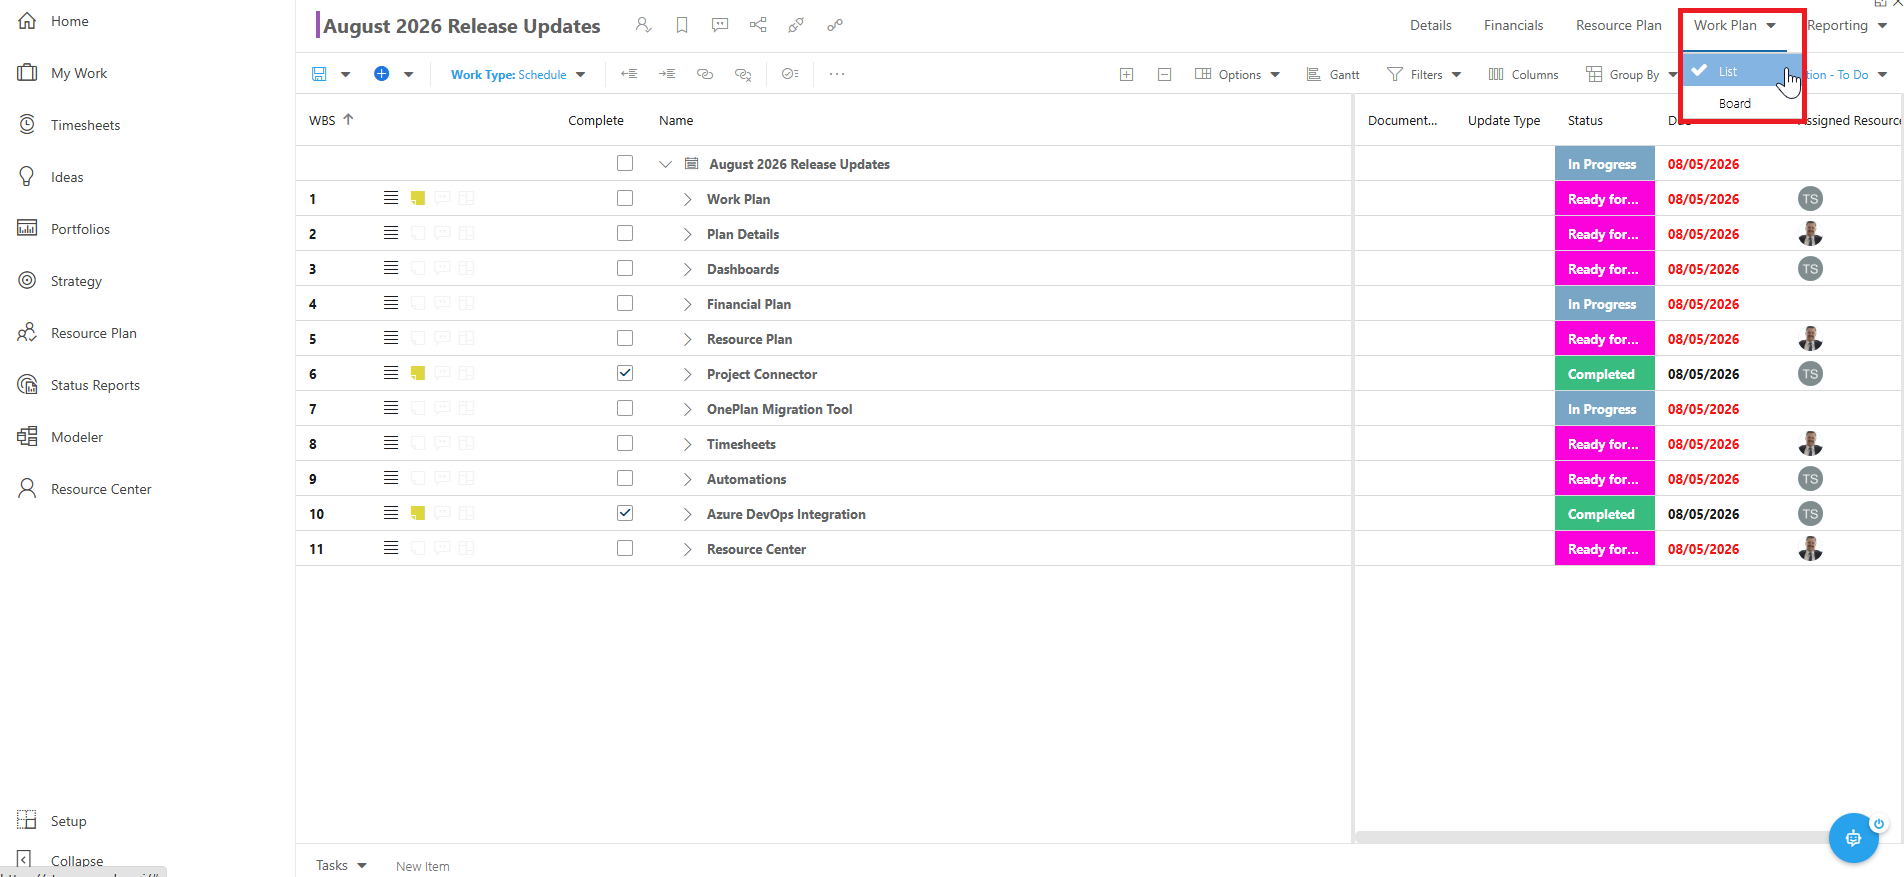The height and width of the screenshot is (877, 1904).
Task: Check the Complete box for Financial Plan
Action: pos(625,303)
